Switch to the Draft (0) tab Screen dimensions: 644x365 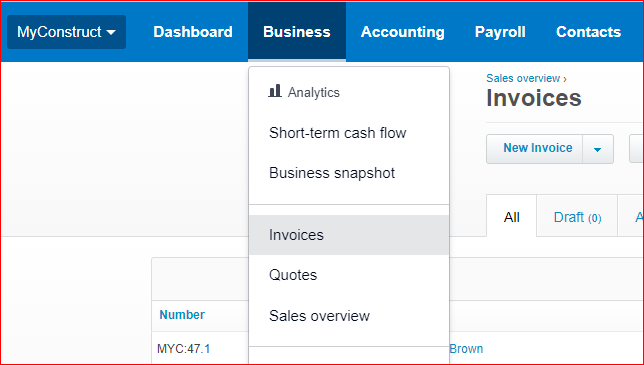click(577, 217)
